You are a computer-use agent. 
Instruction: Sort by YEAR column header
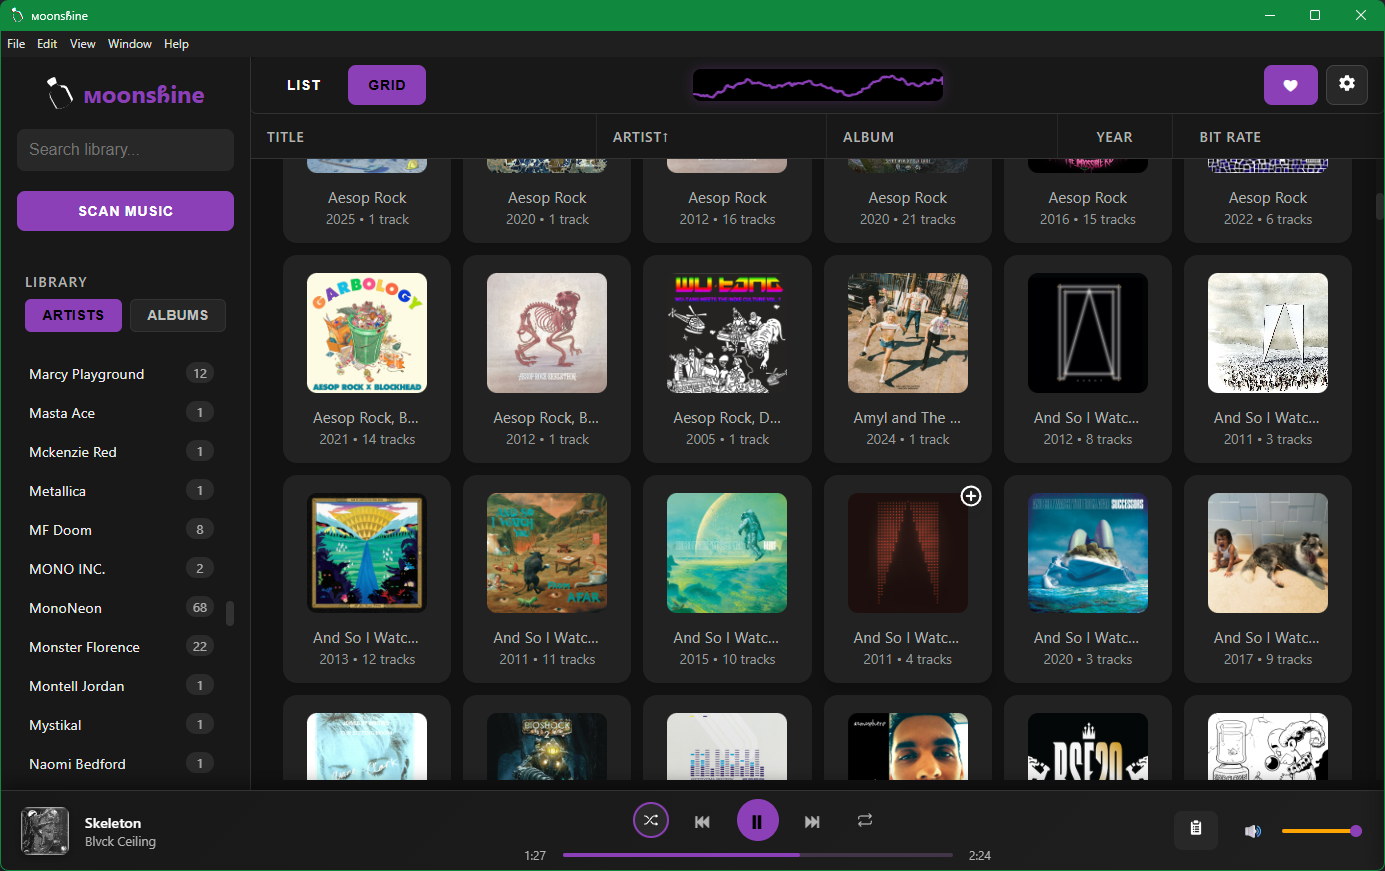tap(1114, 137)
